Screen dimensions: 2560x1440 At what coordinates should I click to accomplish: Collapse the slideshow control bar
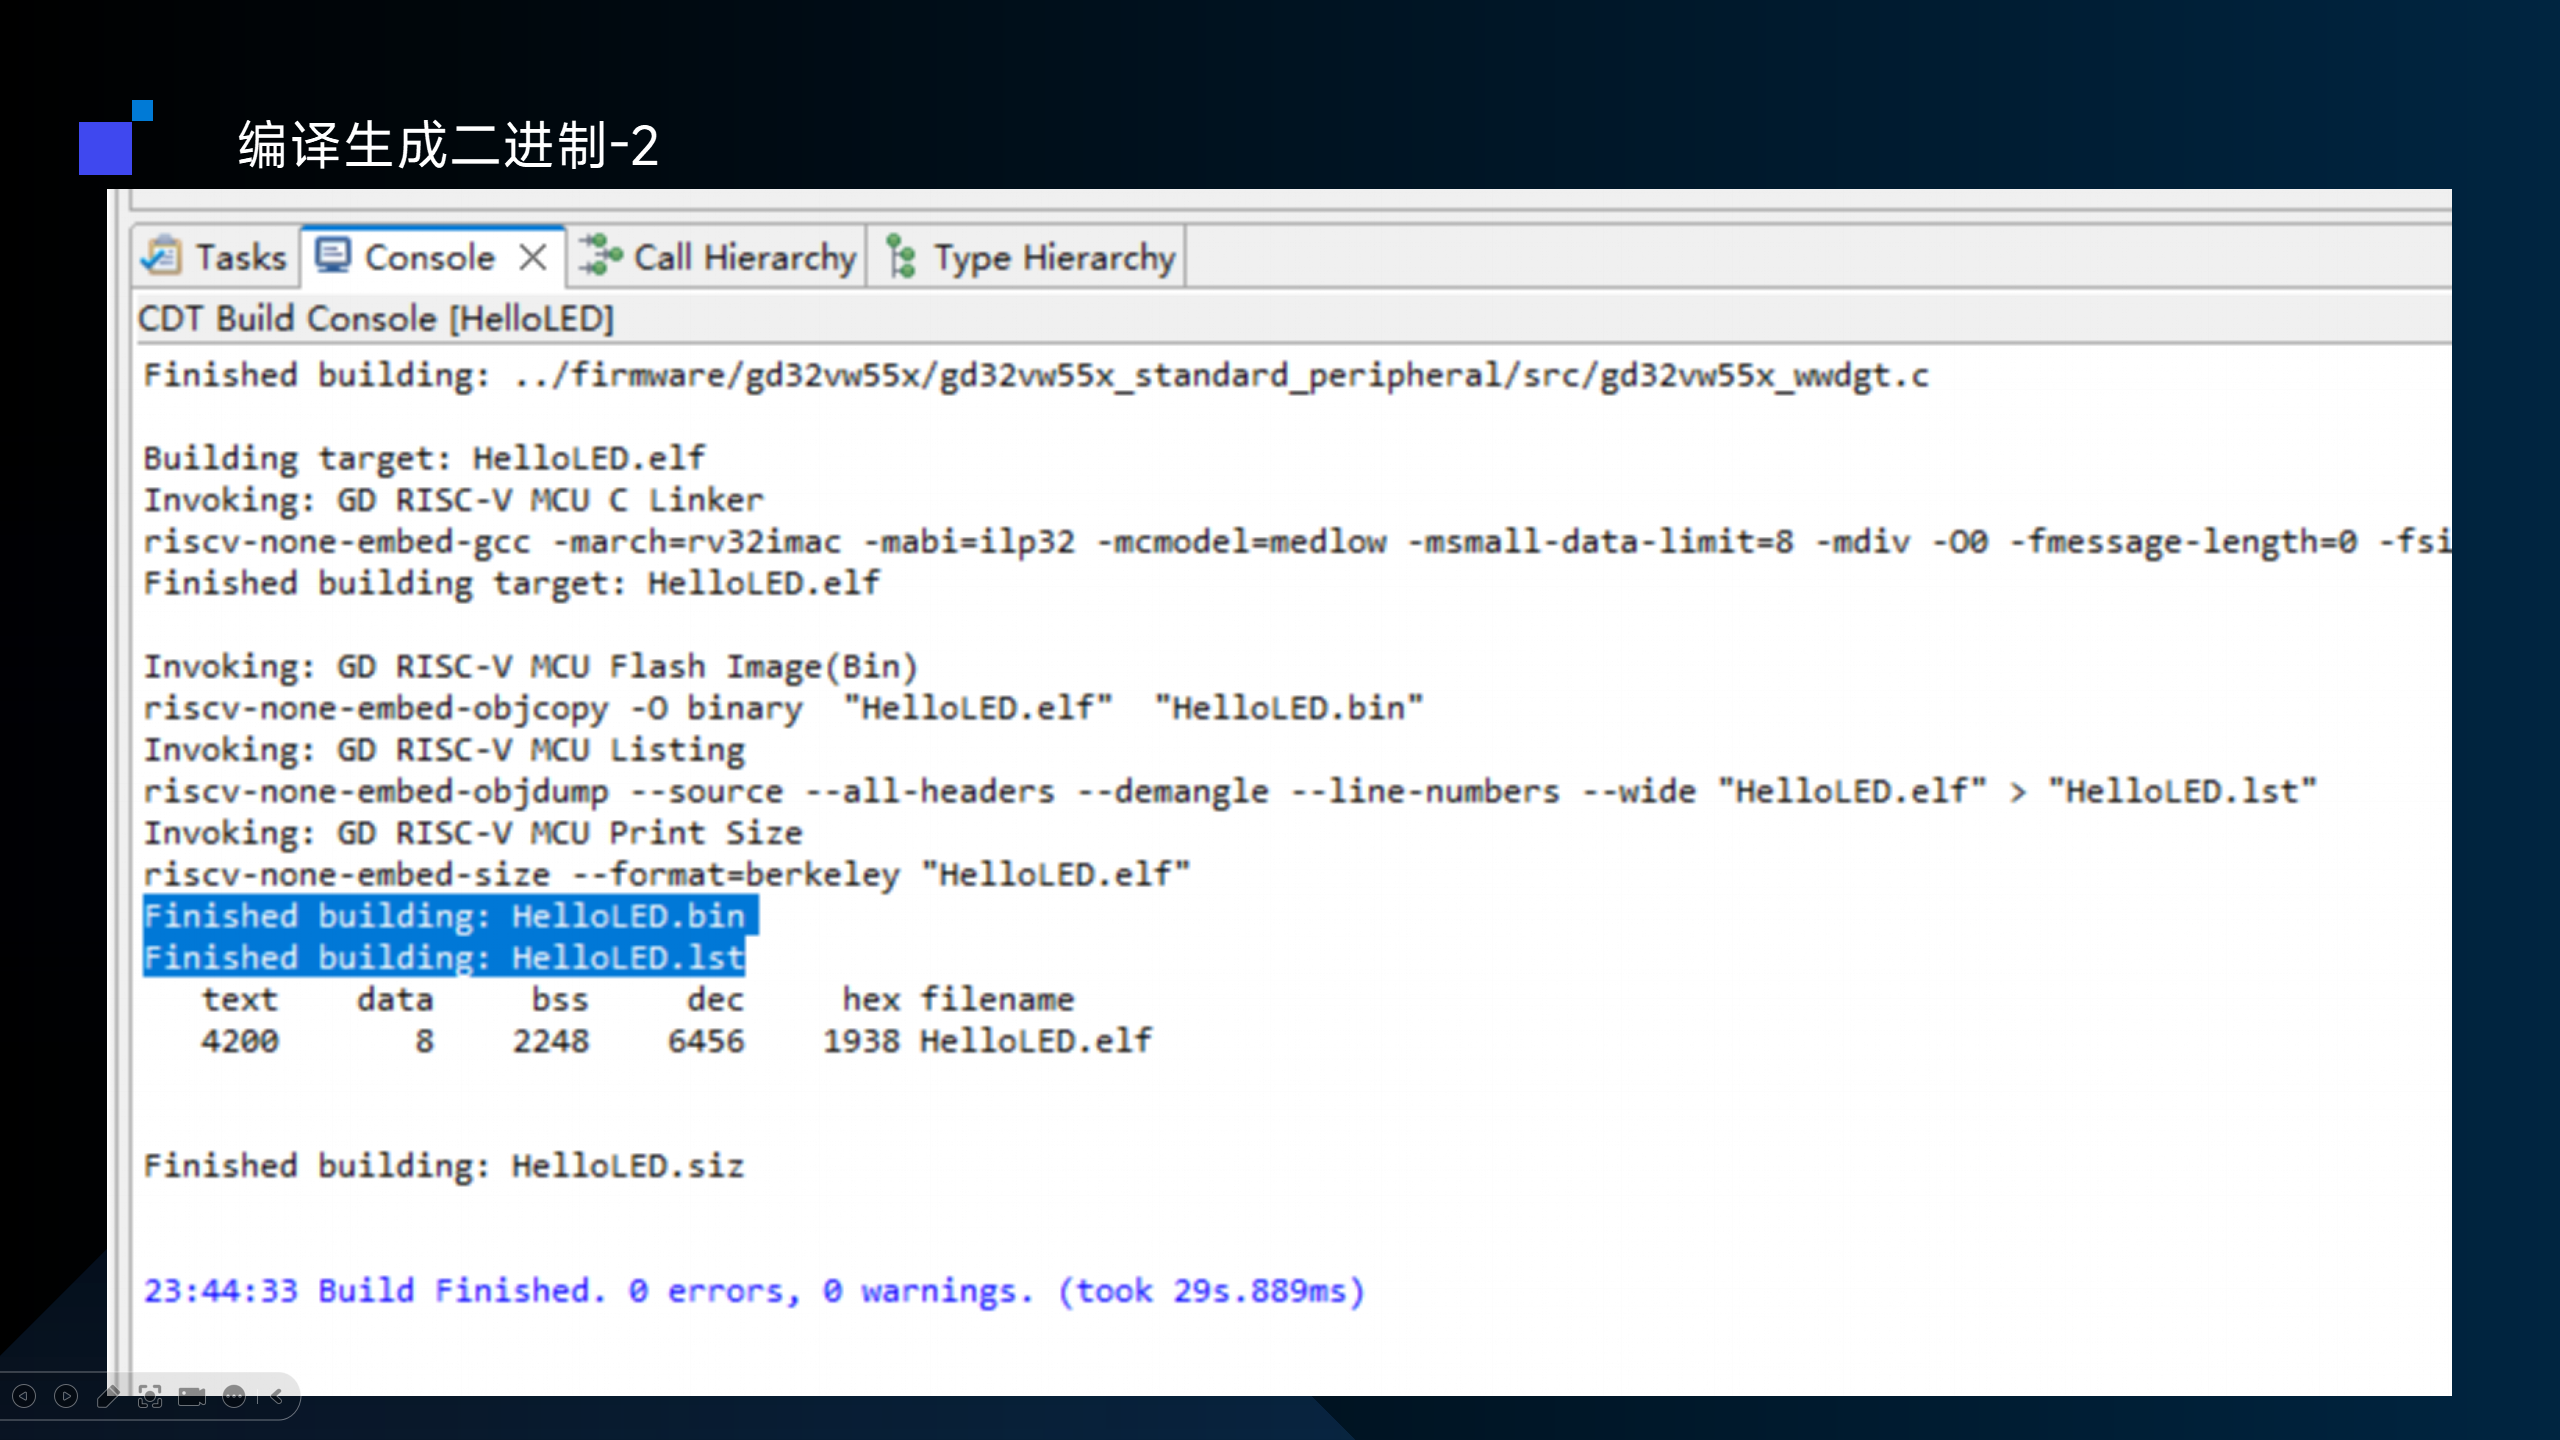click(x=277, y=1396)
